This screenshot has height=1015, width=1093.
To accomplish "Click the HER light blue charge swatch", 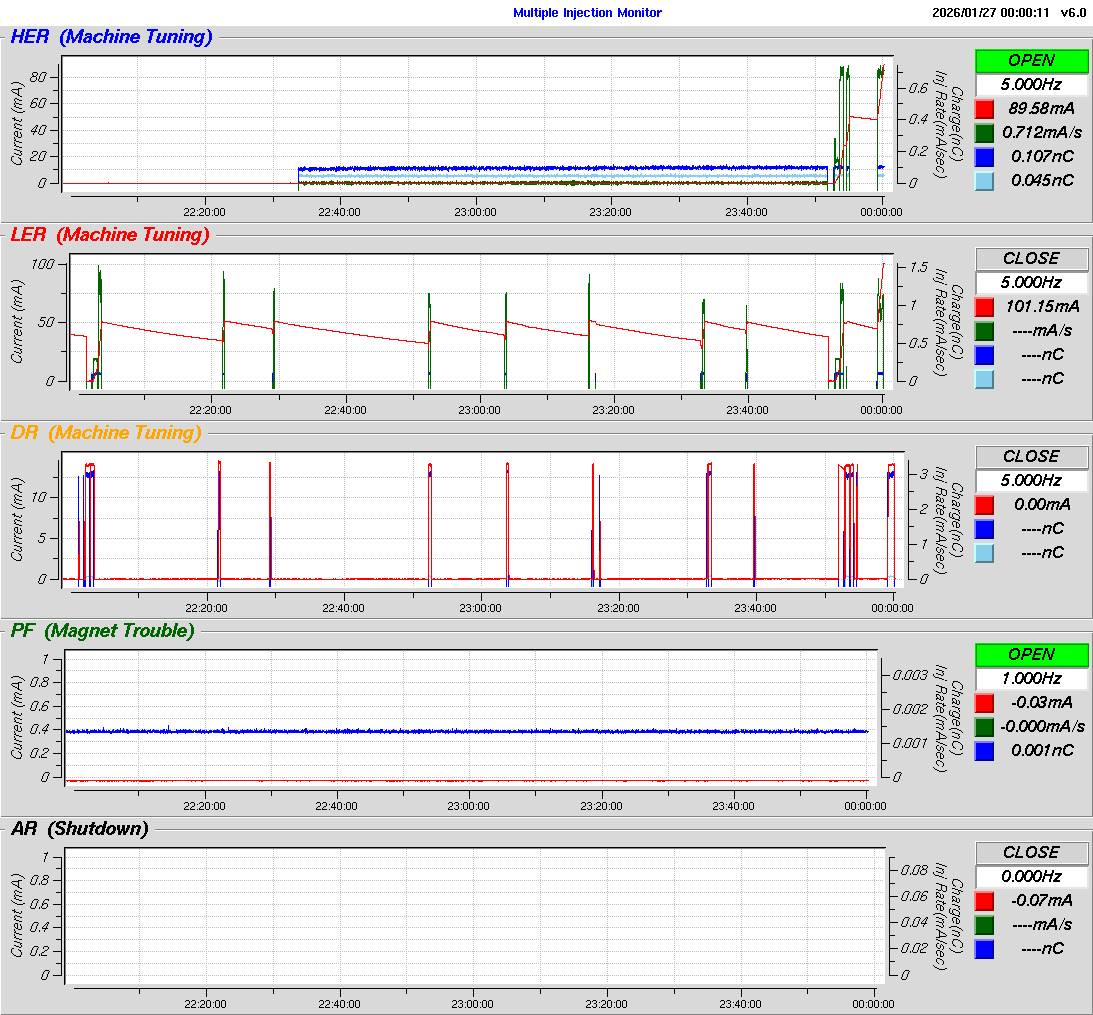I will click(x=984, y=180).
